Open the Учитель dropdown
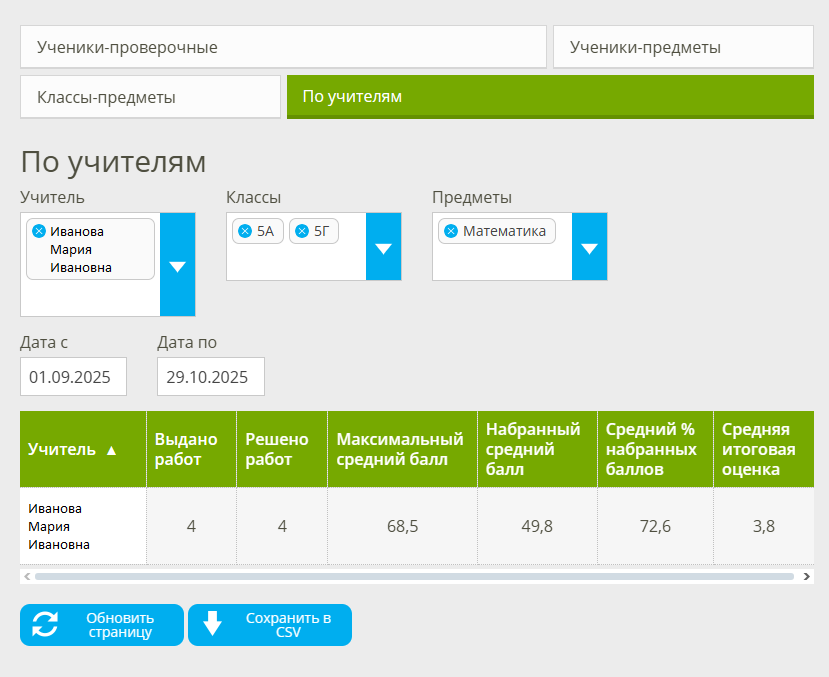This screenshot has width=829, height=677. 177,265
